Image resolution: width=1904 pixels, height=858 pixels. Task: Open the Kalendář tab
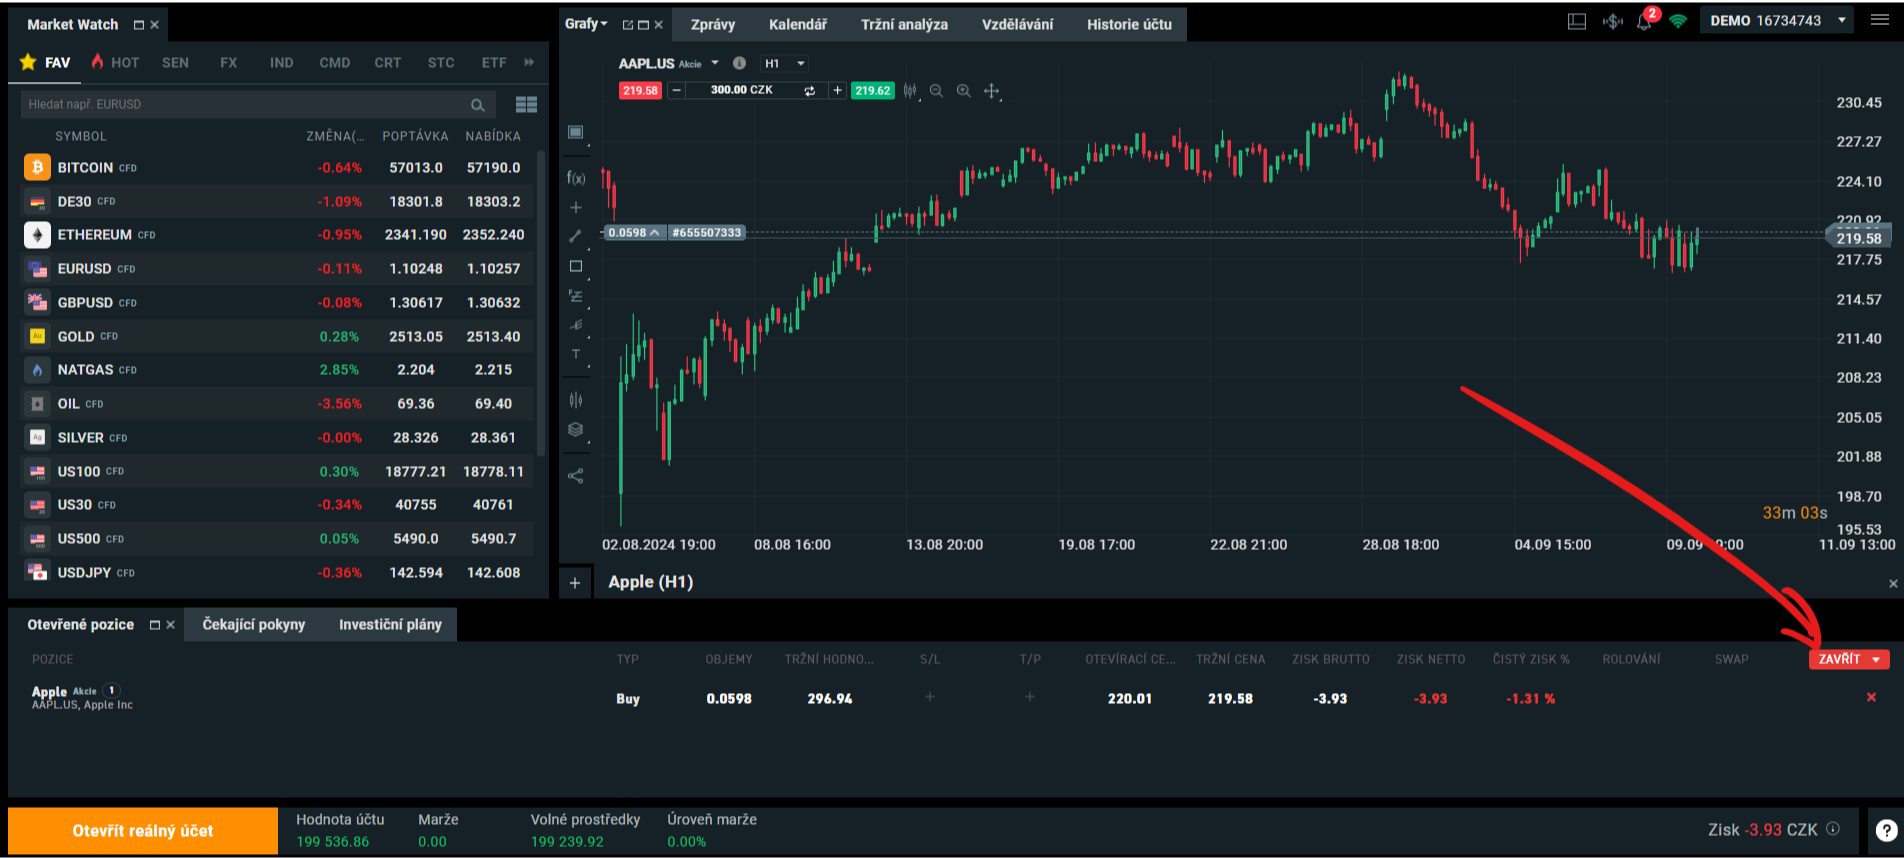coord(797,24)
